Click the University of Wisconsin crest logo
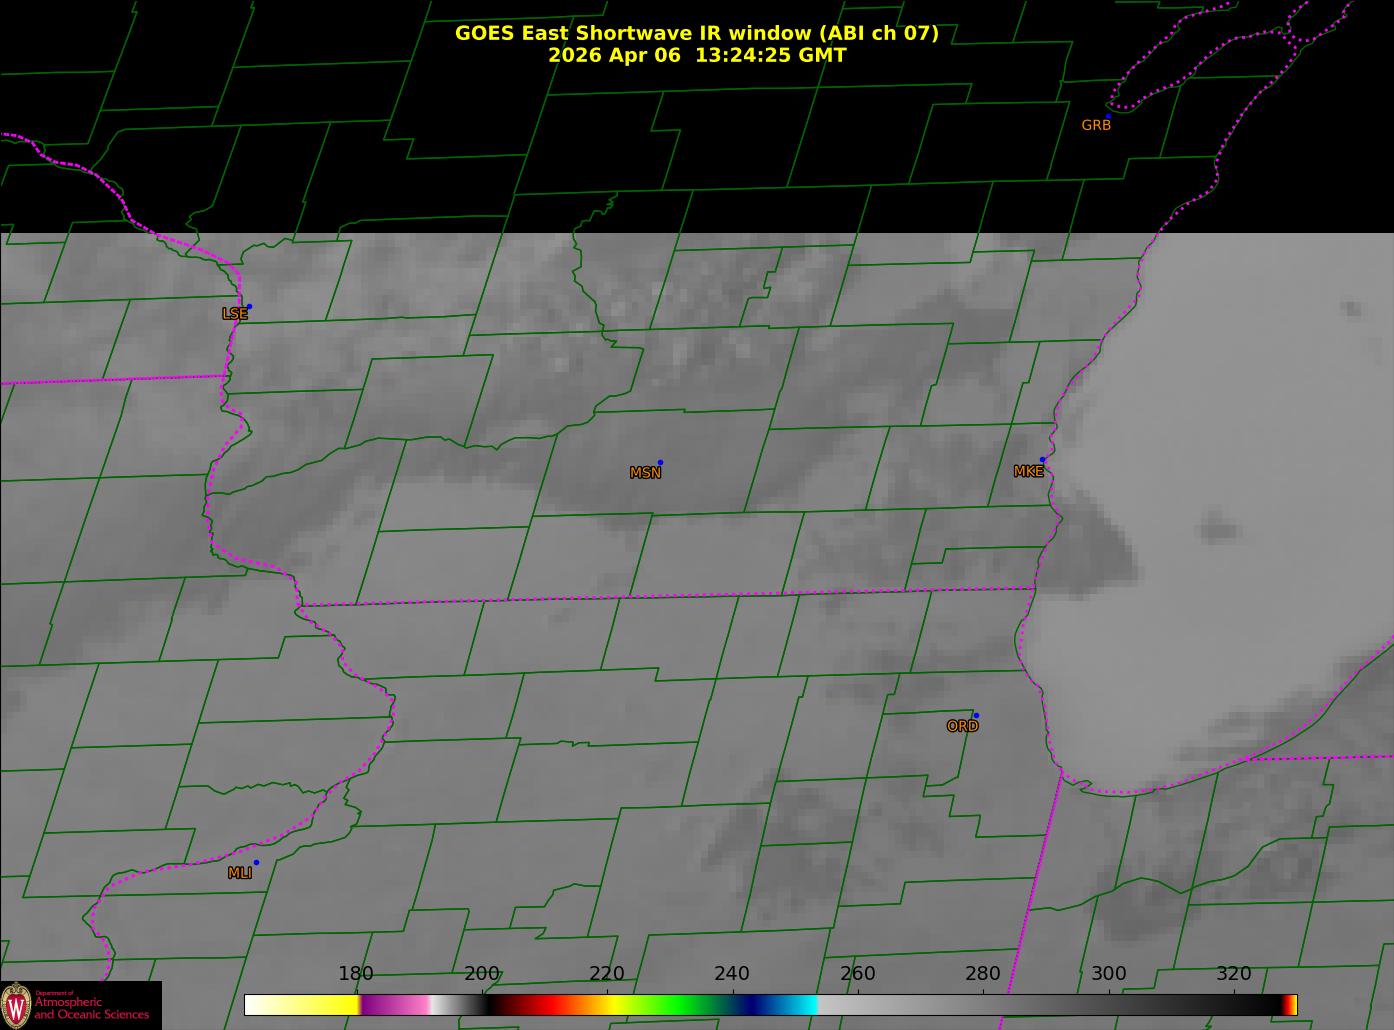 [16, 1005]
